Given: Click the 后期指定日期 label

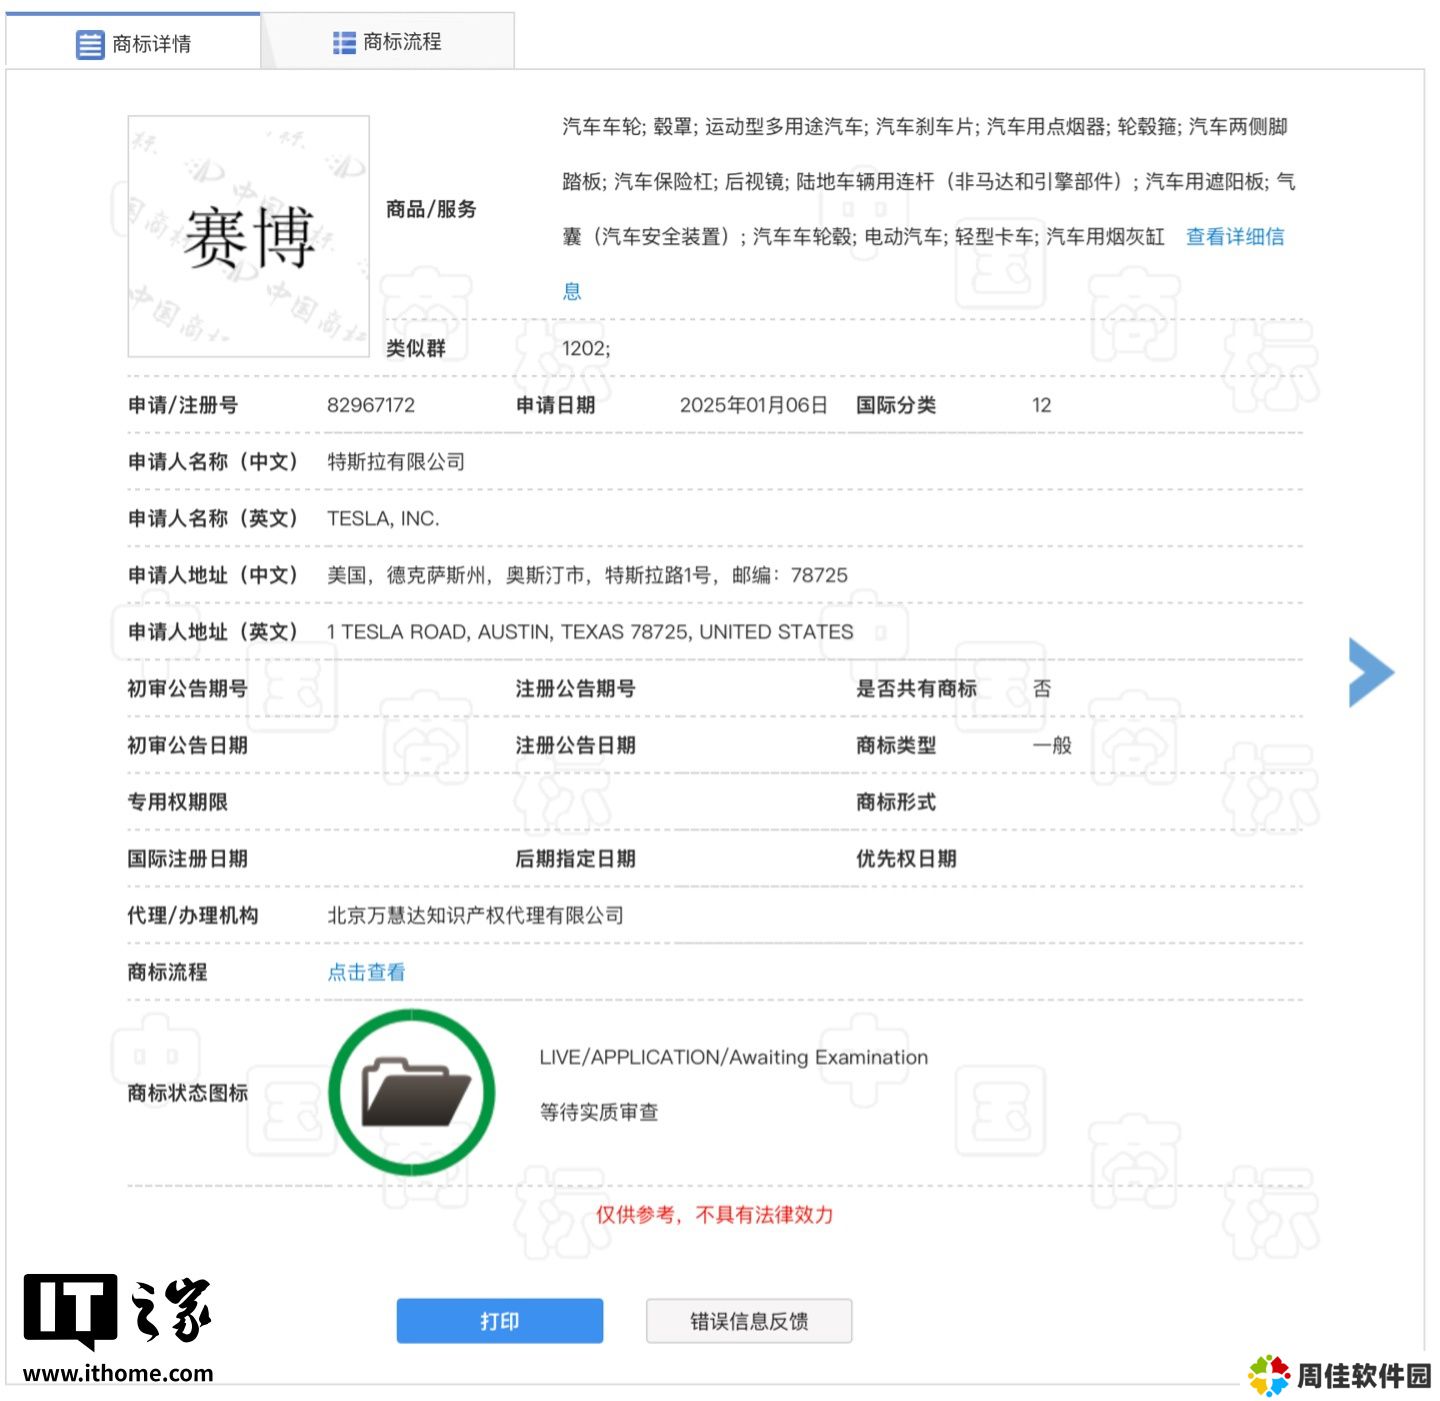Looking at the screenshot, I should [x=575, y=859].
